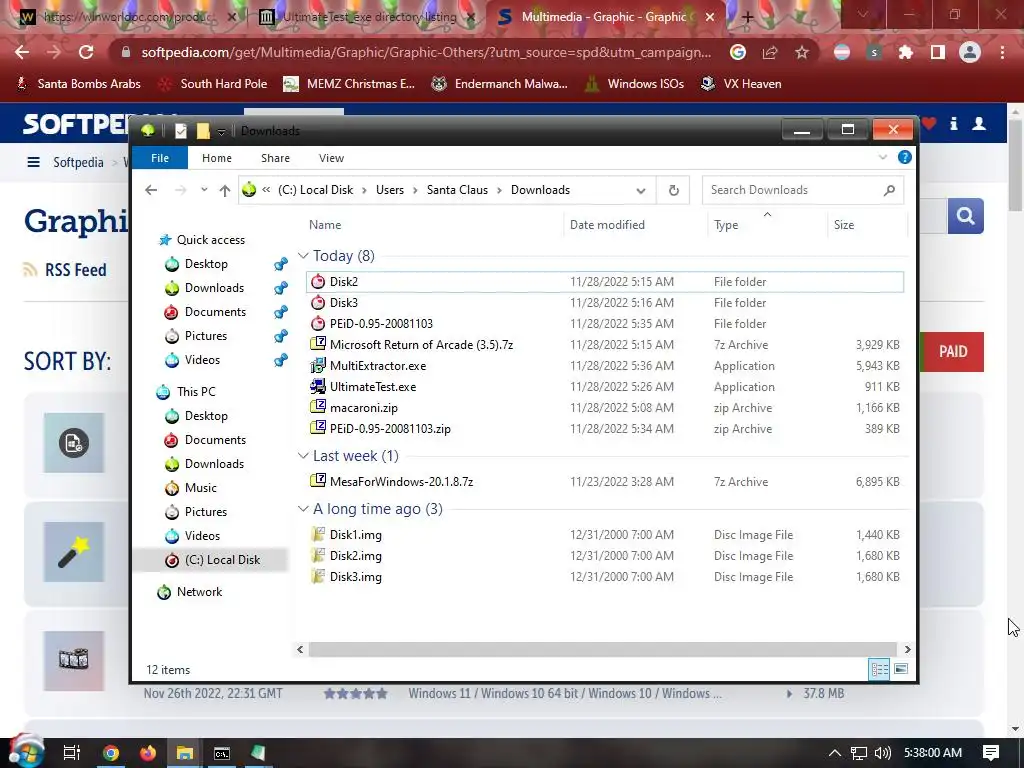Open new Chrome tab with plus
The width and height of the screenshot is (1024, 768).
(748, 17)
